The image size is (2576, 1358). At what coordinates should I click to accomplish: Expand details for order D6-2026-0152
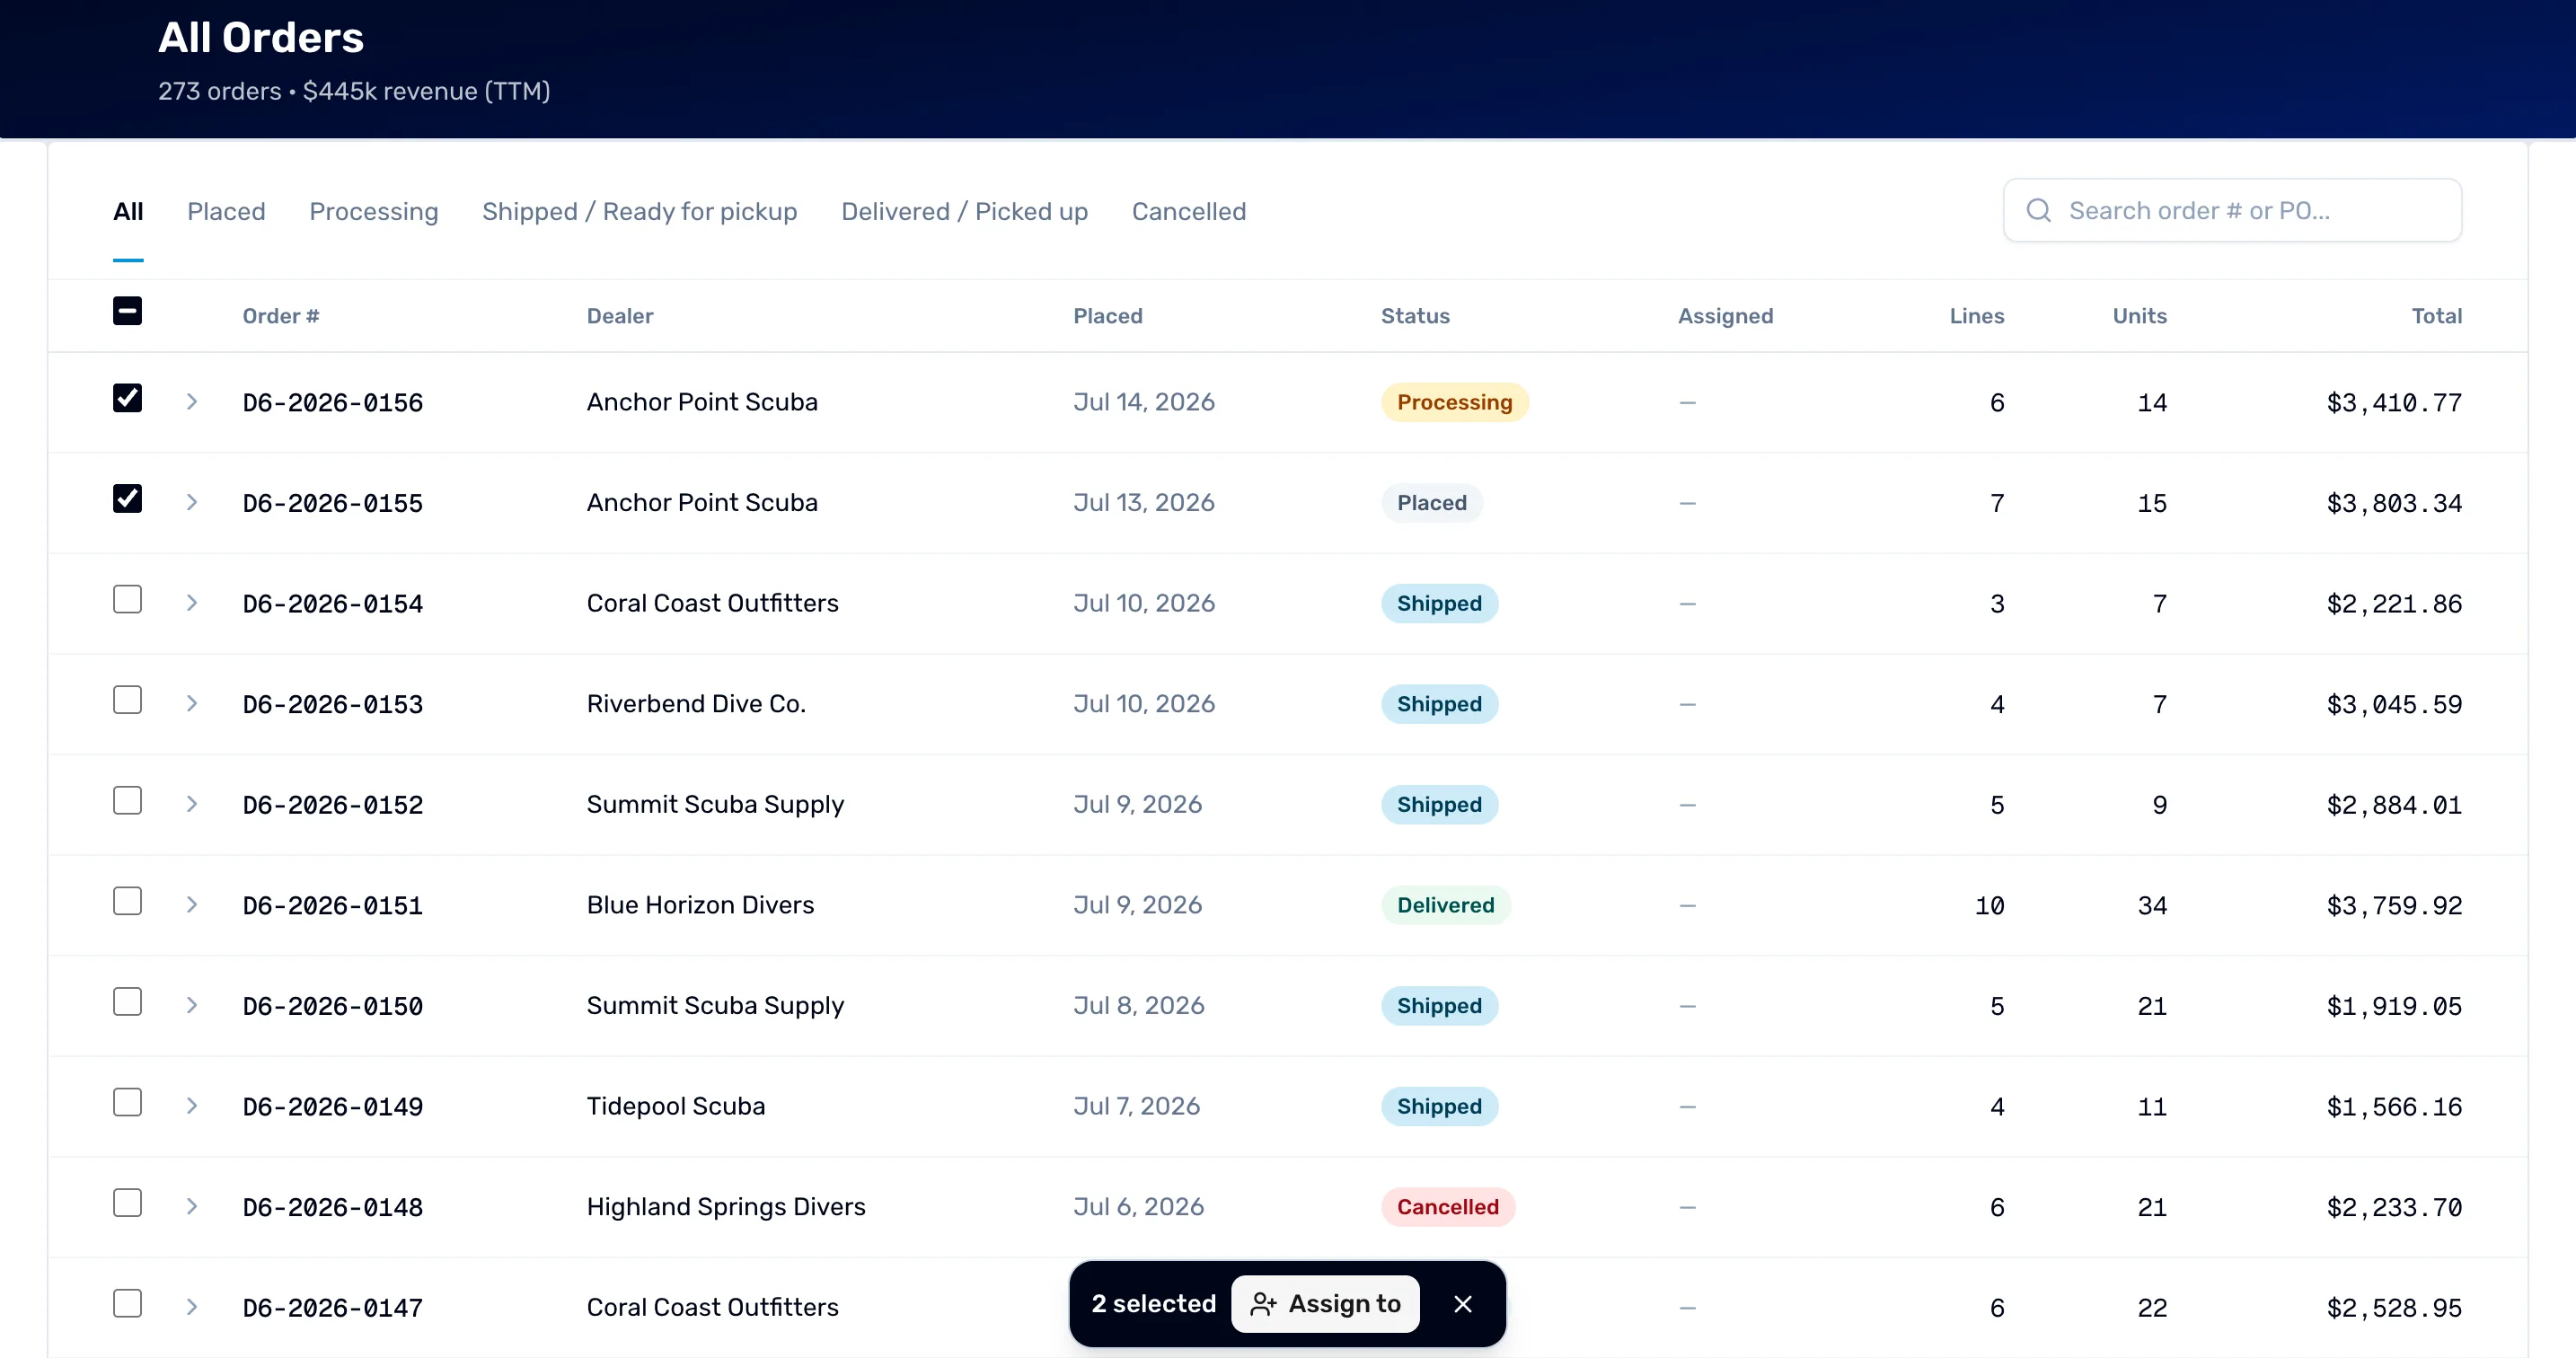click(x=192, y=804)
